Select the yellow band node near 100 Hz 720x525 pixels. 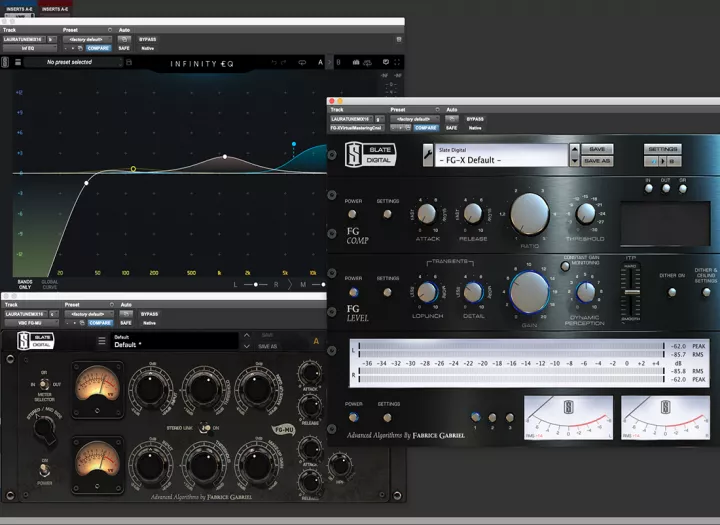coord(133,169)
